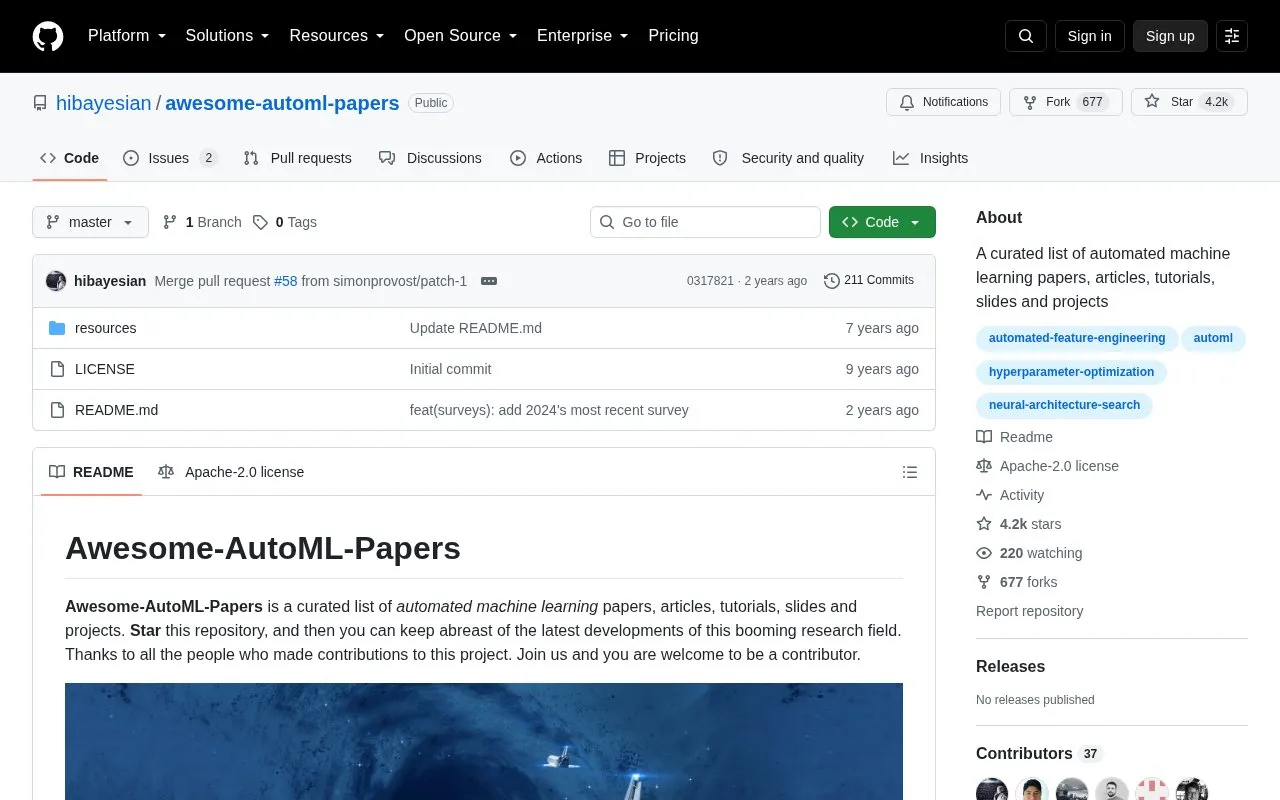Expand commit message ellipsis button
The image size is (1280, 800).
point(489,281)
